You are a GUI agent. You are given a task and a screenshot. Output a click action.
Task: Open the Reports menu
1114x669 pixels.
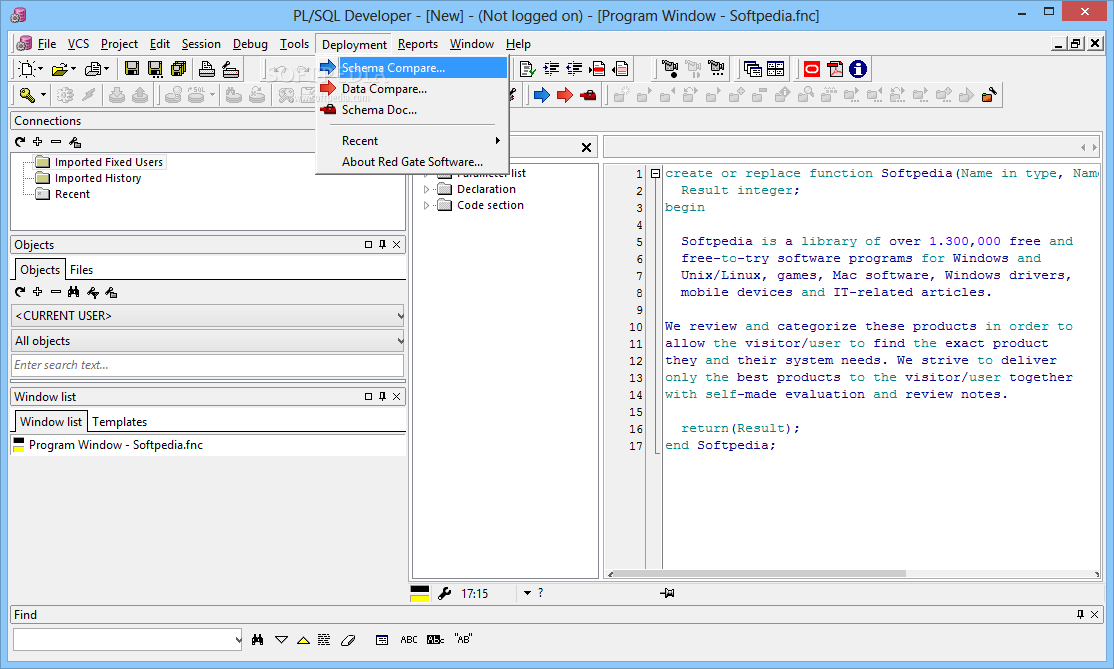pyautogui.click(x=418, y=44)
